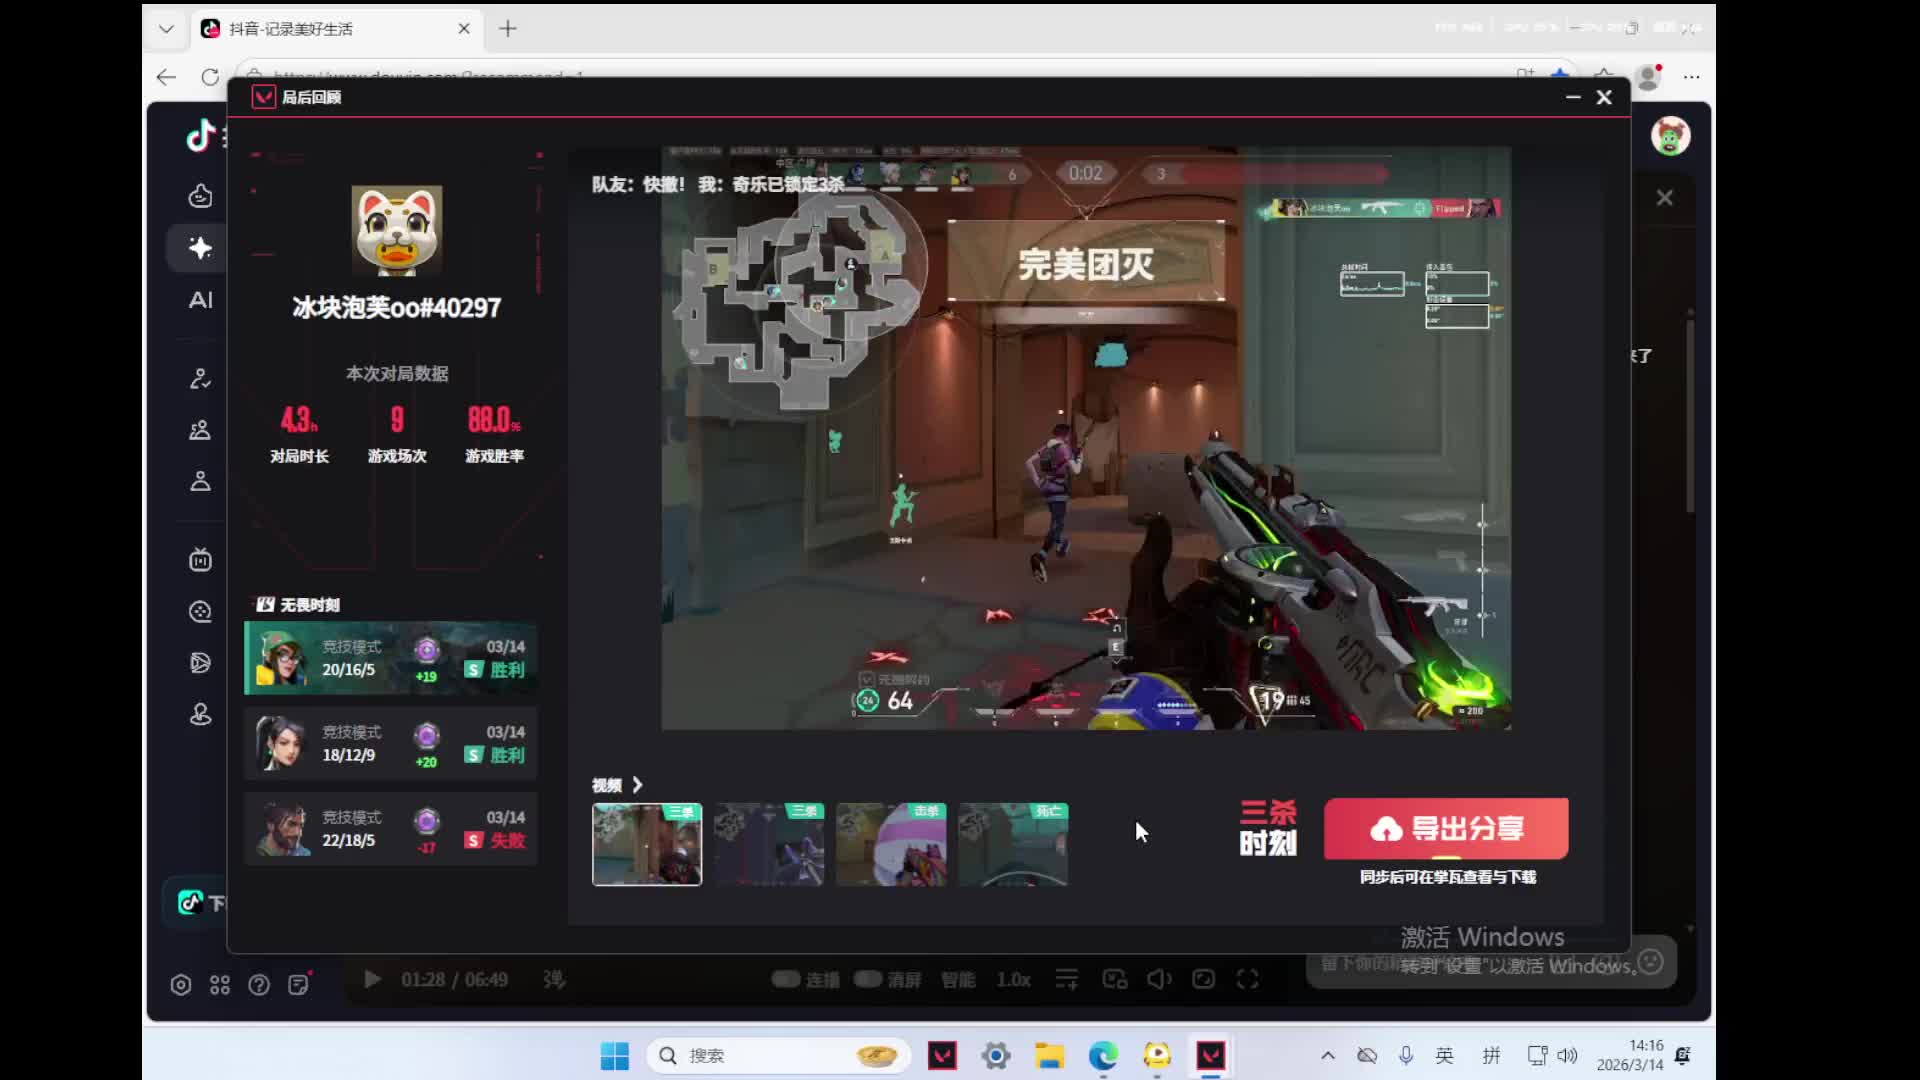Toggle the 弹 danmaku comments icon
The image size is (1920, 1080).
(x=554, y=979)
